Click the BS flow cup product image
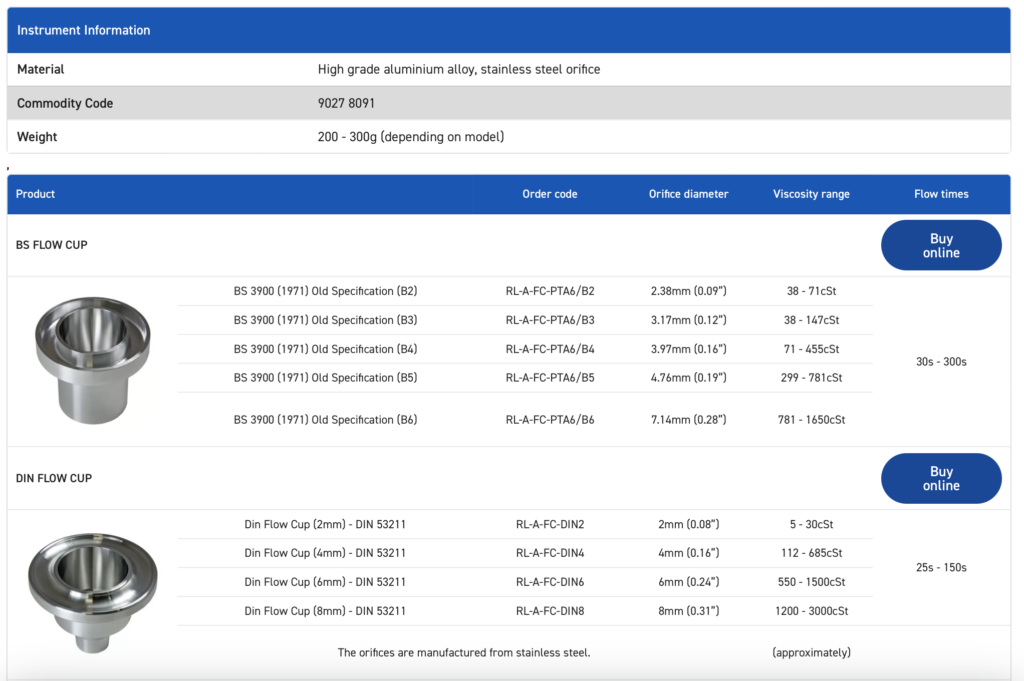 pos(92,360)
